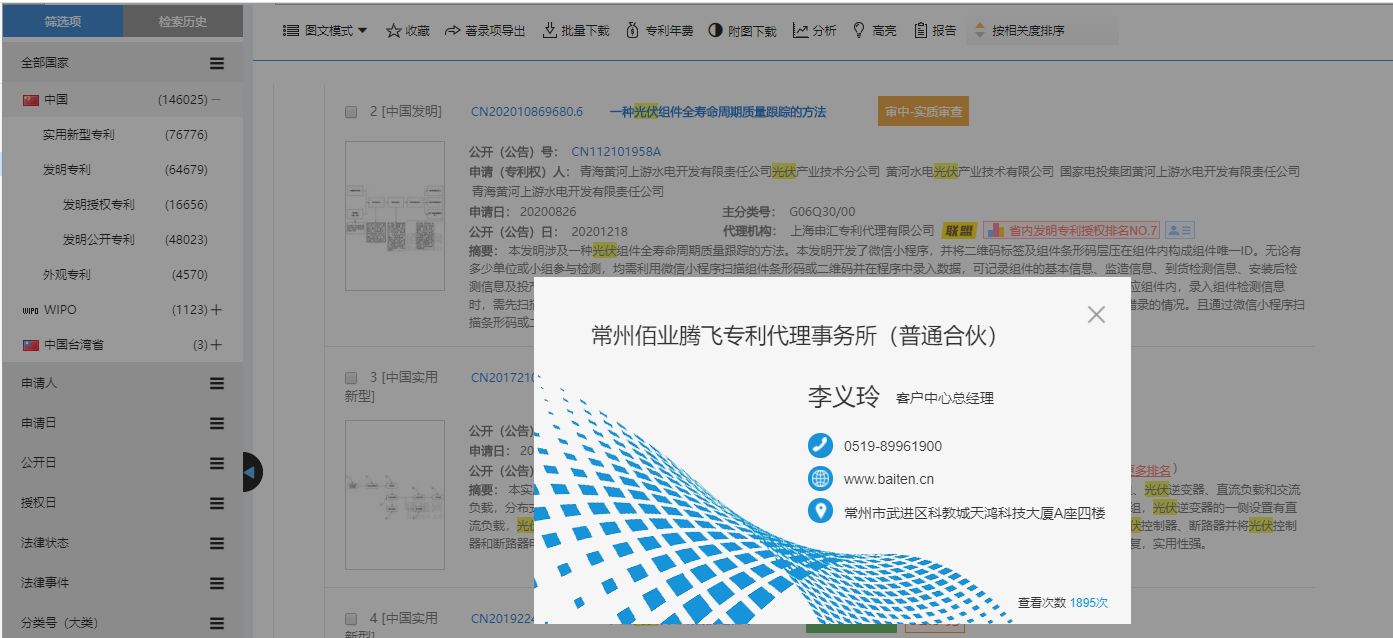Screen dimensions: 1393x638
Task: Open the 申请人 filter menu icon
Action: [217, 383]
